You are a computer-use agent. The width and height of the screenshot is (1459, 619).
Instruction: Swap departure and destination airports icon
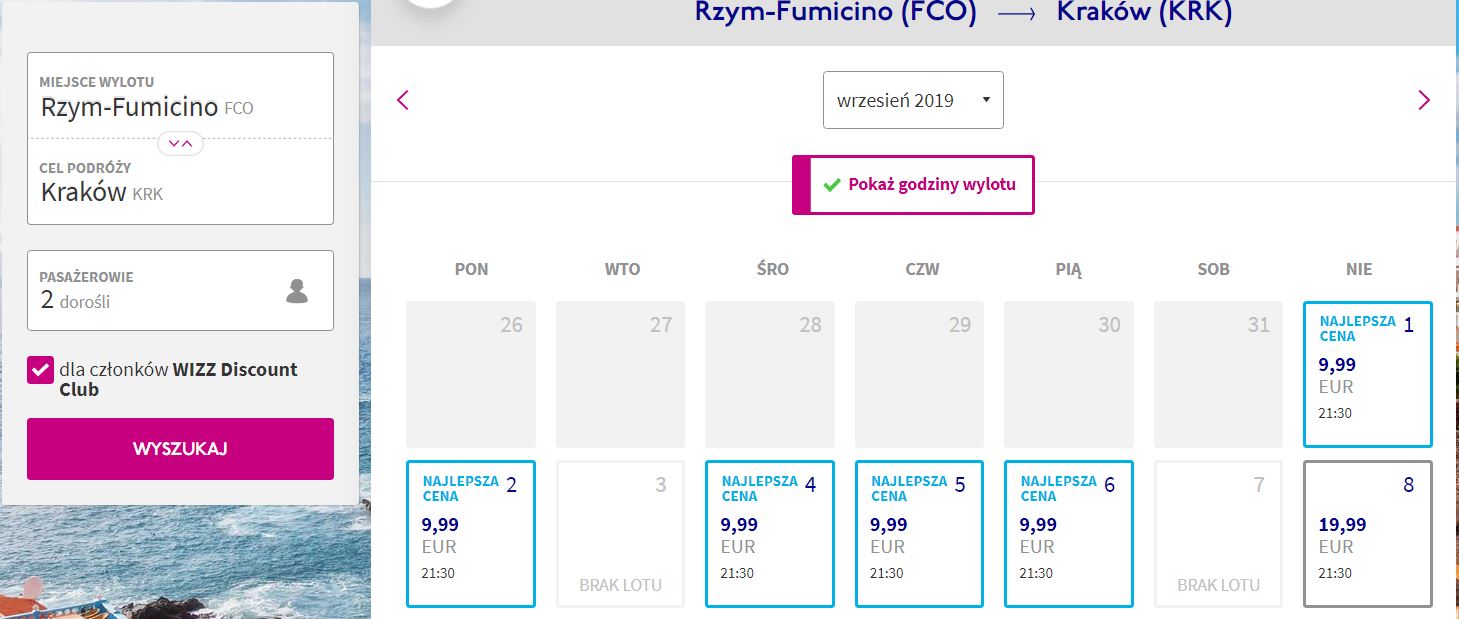181,143
